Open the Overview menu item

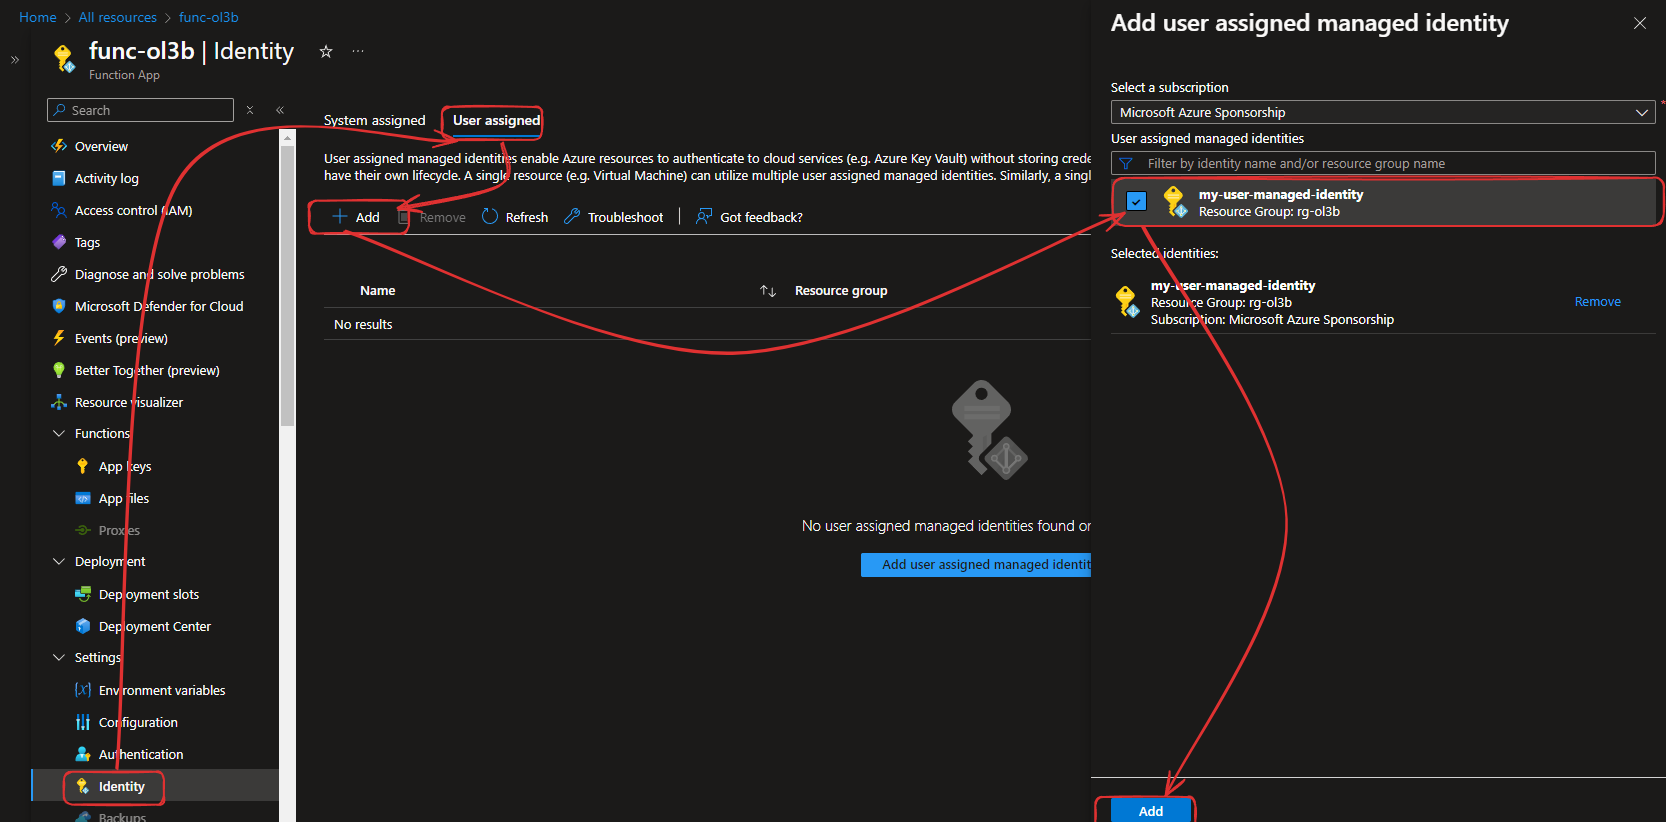click(x=101, y=146)
